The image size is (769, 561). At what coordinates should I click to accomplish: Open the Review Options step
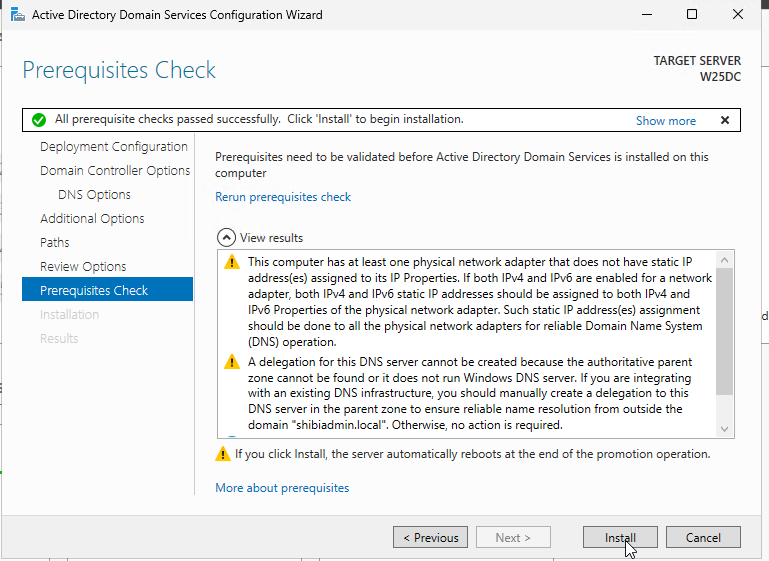pos(83,267)
